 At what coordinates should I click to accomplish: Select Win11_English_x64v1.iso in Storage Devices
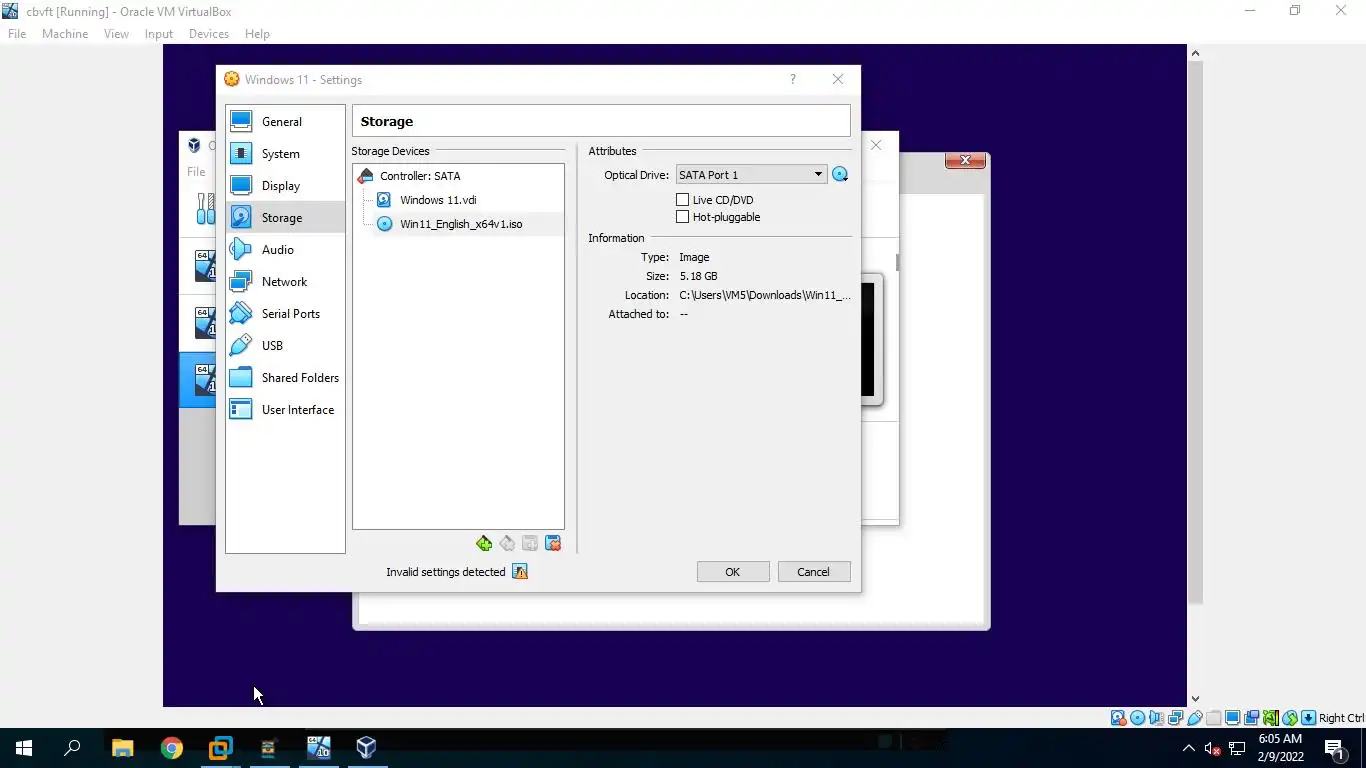pyautogui.click(x=461, y=224)
